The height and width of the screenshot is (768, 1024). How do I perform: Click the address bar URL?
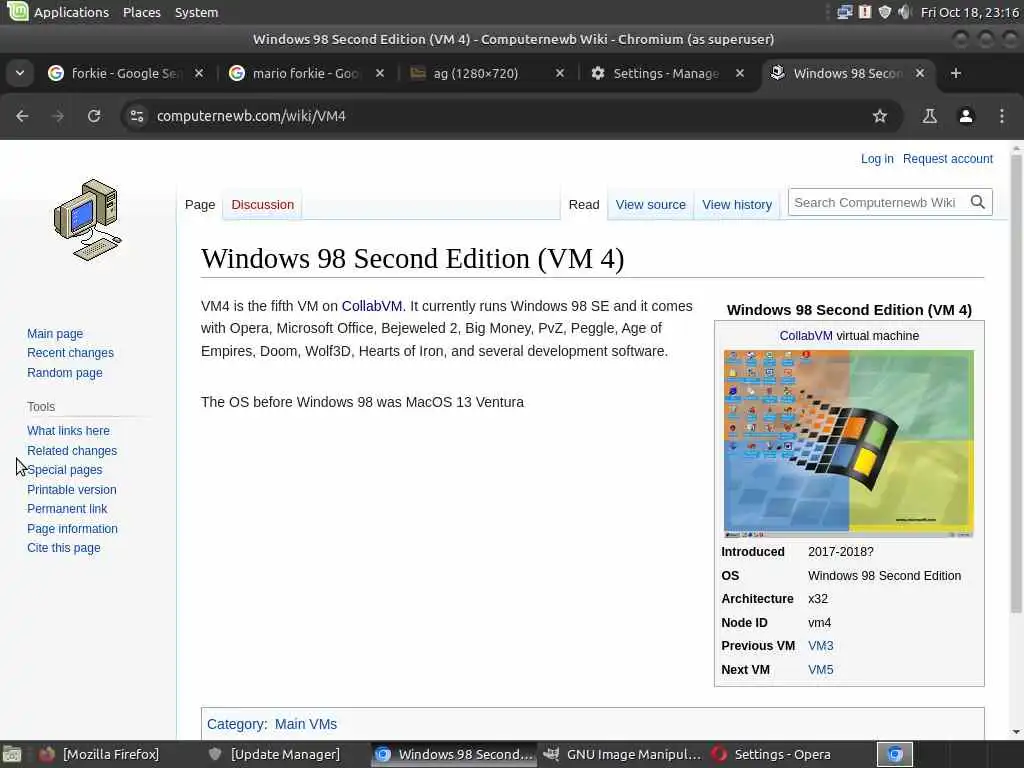[x=251, y=116]
